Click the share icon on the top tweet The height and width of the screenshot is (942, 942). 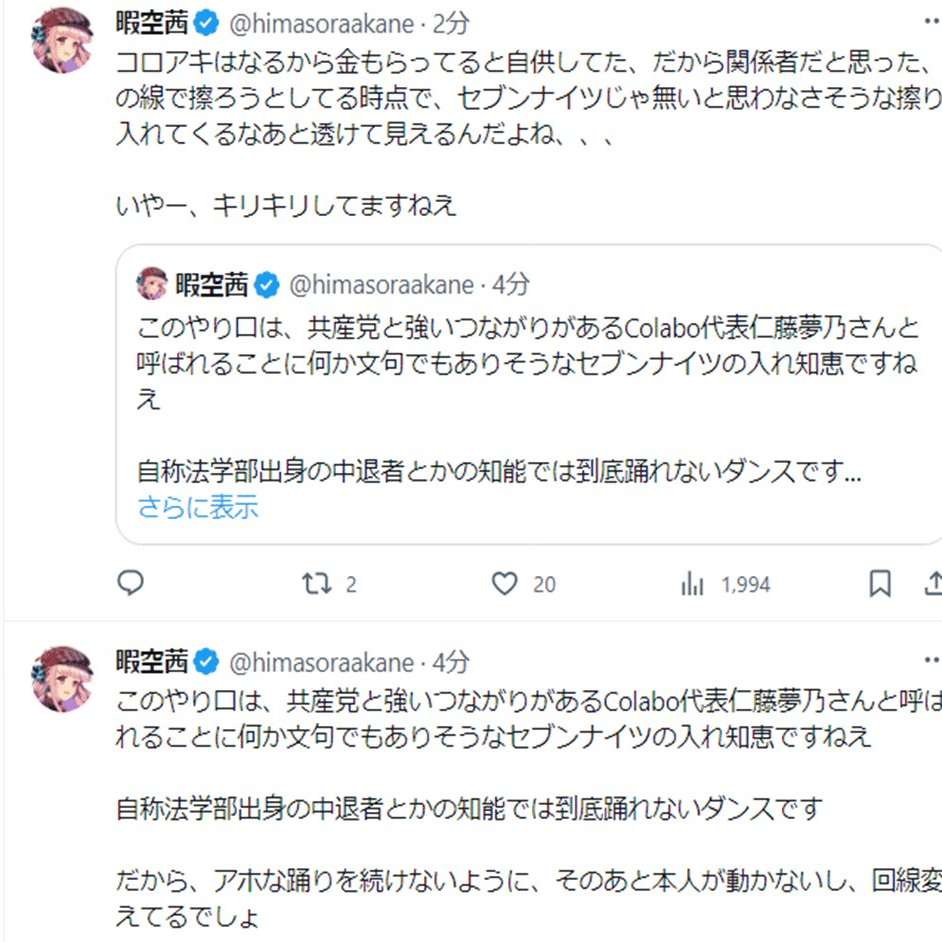point(932,584)
